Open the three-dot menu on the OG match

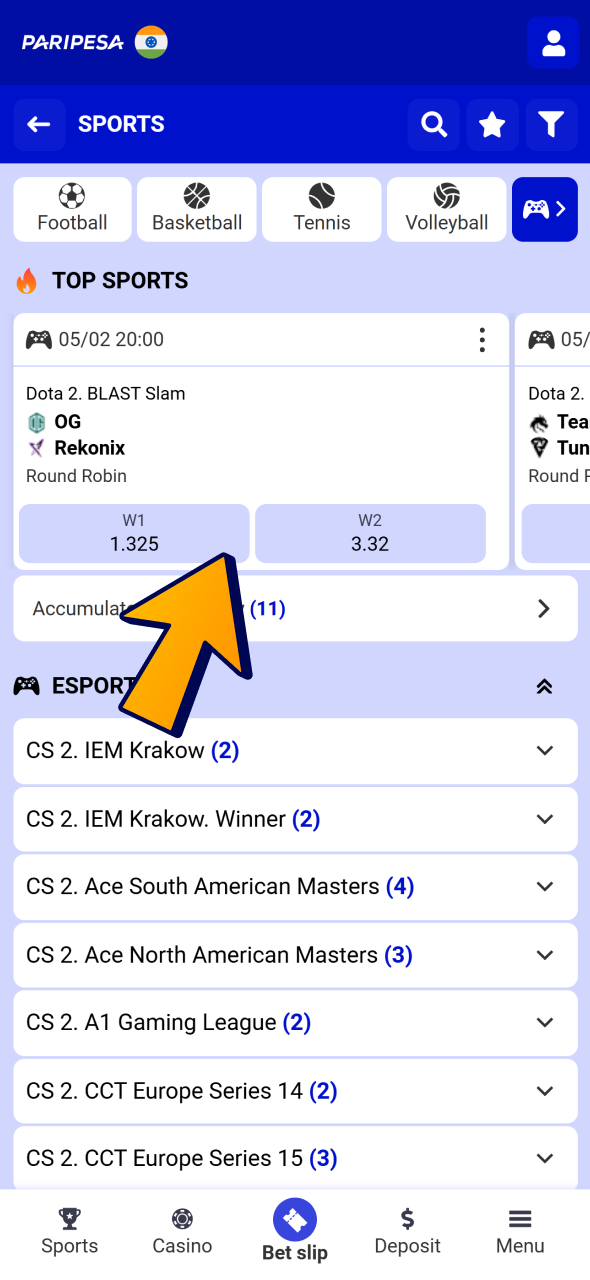tap(482, 340)
